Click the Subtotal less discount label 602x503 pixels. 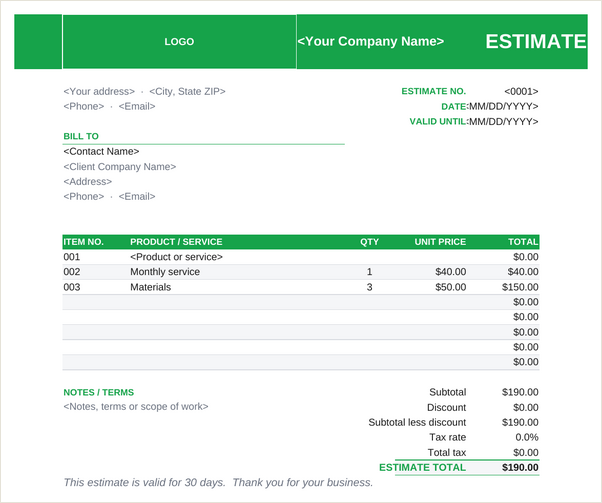(x=417, y=422)
